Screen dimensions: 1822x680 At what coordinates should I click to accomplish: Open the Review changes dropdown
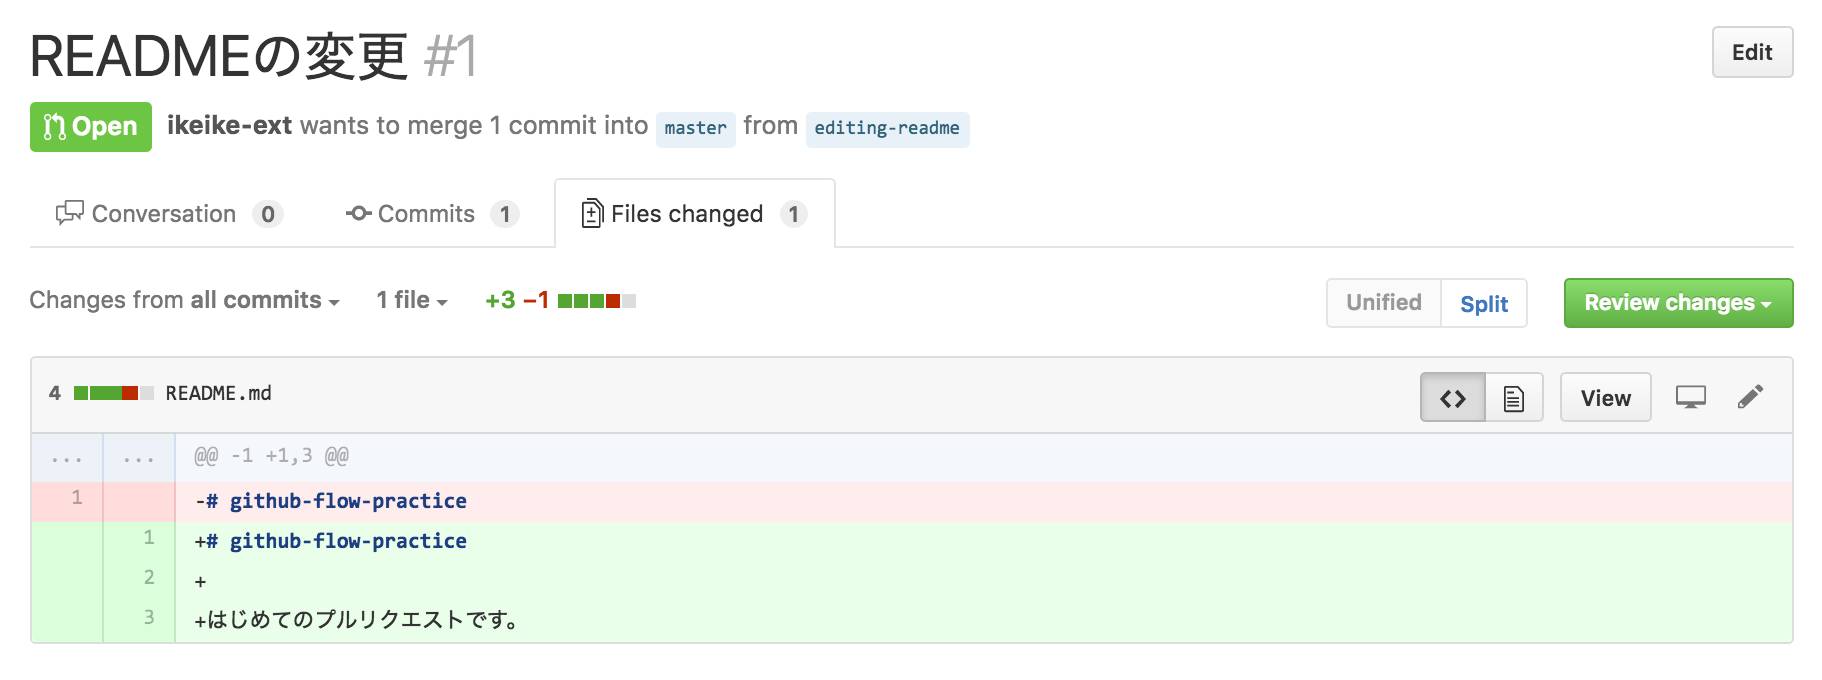tap(1678, 303)
